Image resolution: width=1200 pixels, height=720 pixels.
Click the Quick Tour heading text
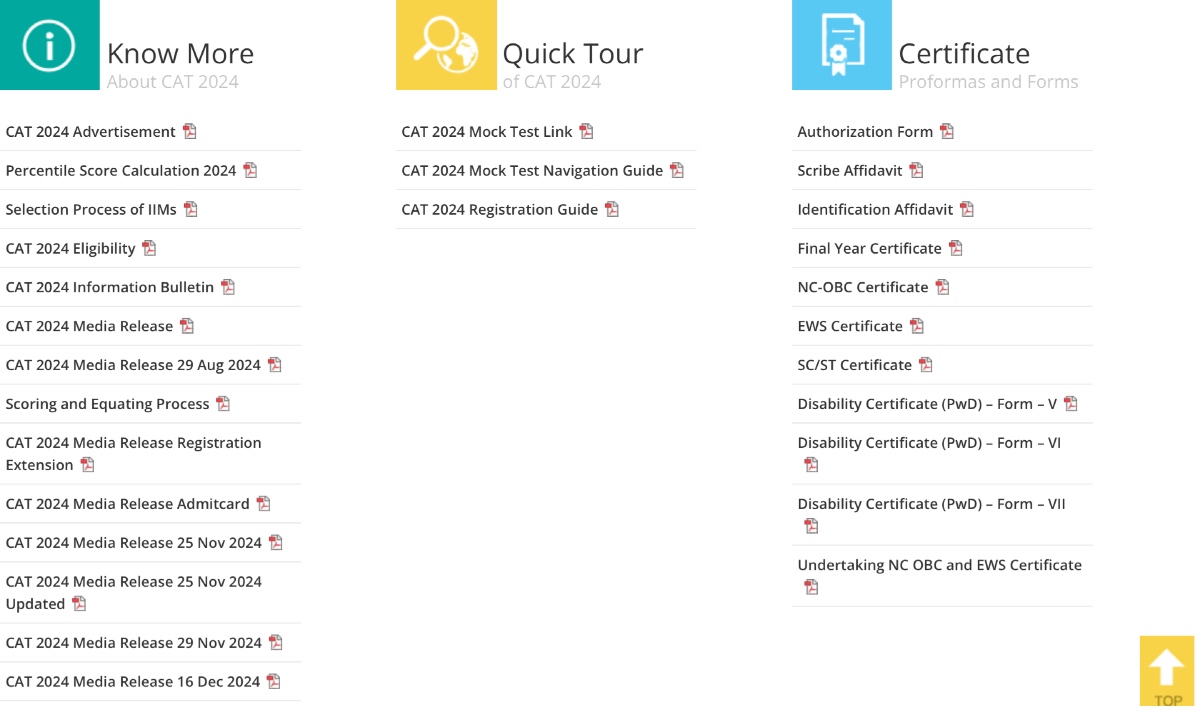pyautogui.click(x=573, y=53)
